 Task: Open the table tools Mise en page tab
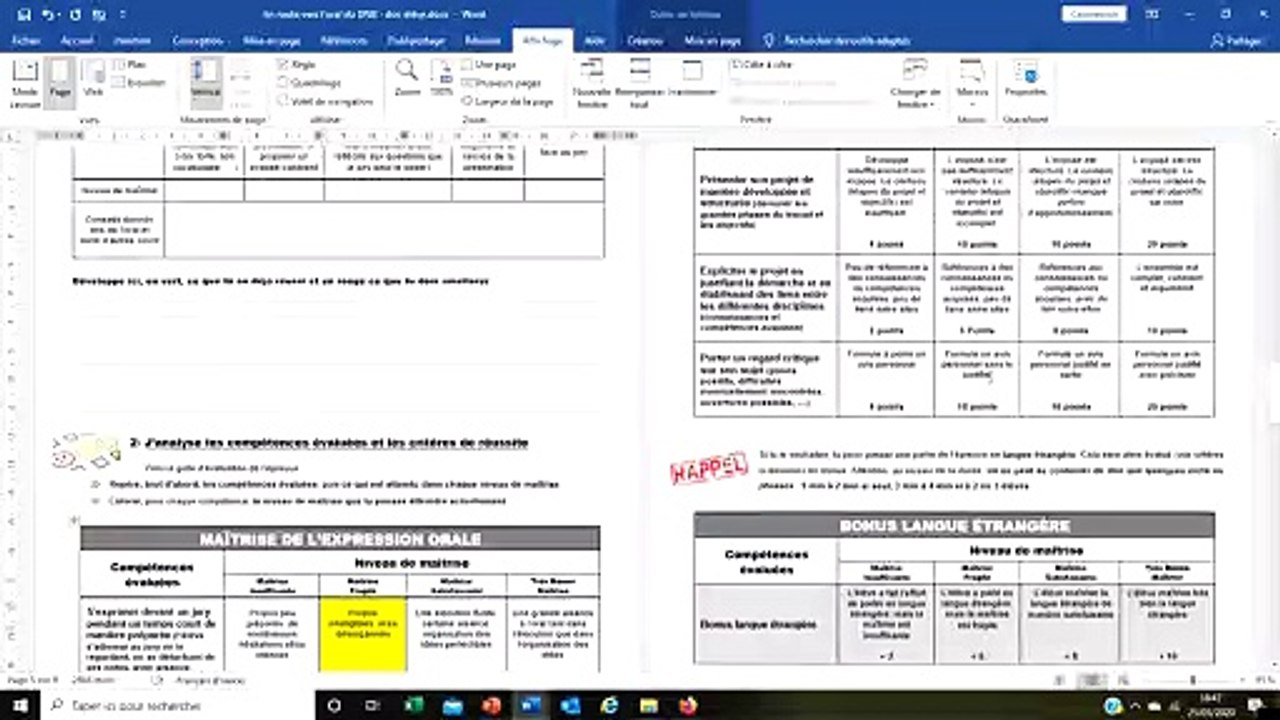pyautogui.click(x=713, y=41)
